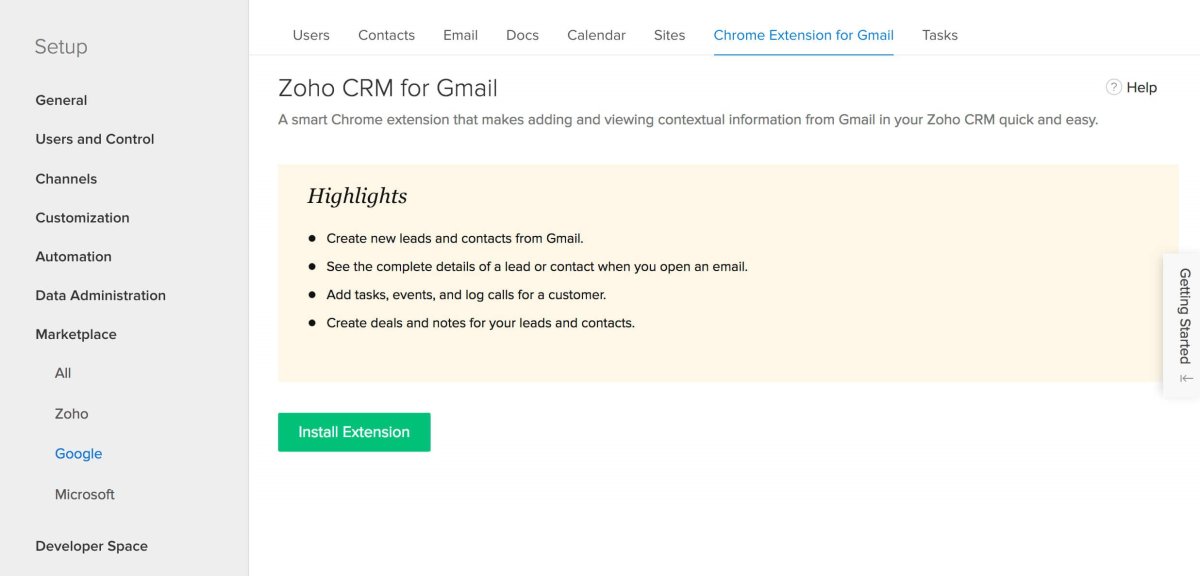Select Zoho under Marketplace
This screenshot has height=576, width=1200.
(x=72, y=414)
